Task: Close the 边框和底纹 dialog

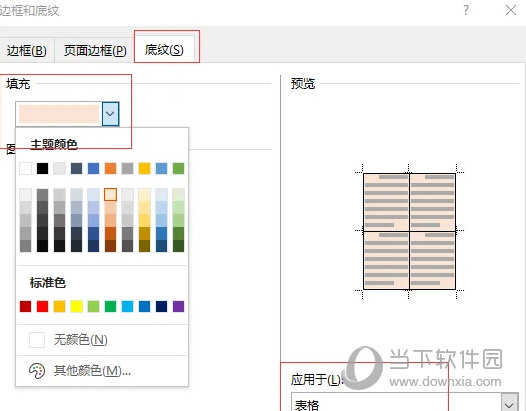Action: tap(511, 10)
